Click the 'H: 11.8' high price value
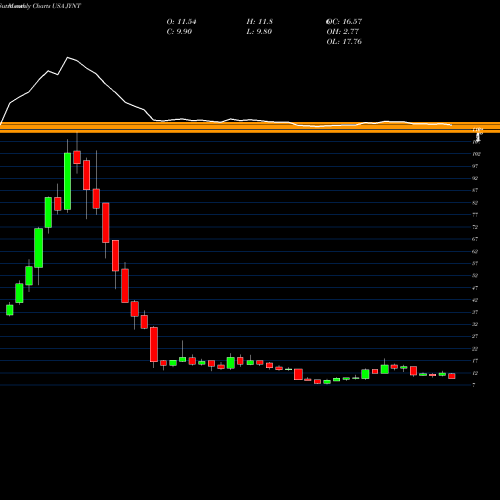This screenshot has width=500, height=500. coord(260,22)
